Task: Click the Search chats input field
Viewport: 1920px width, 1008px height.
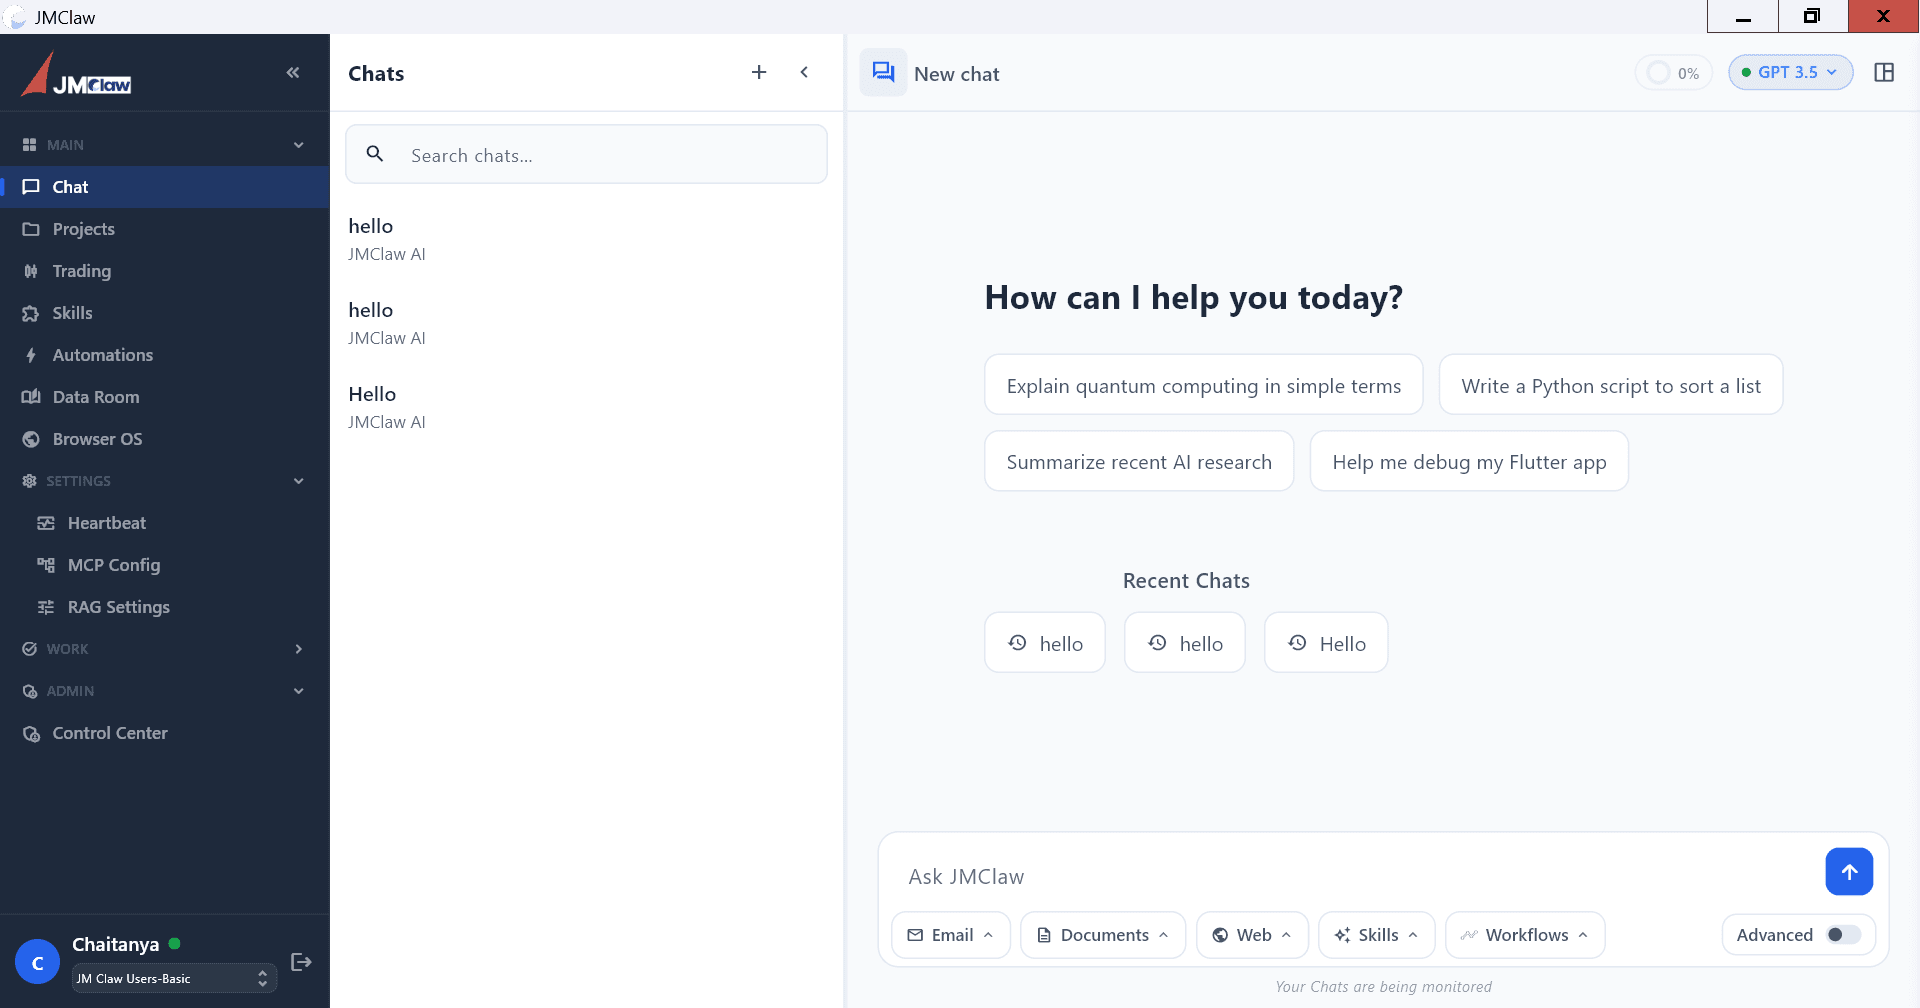Action: tap(586, 155)
